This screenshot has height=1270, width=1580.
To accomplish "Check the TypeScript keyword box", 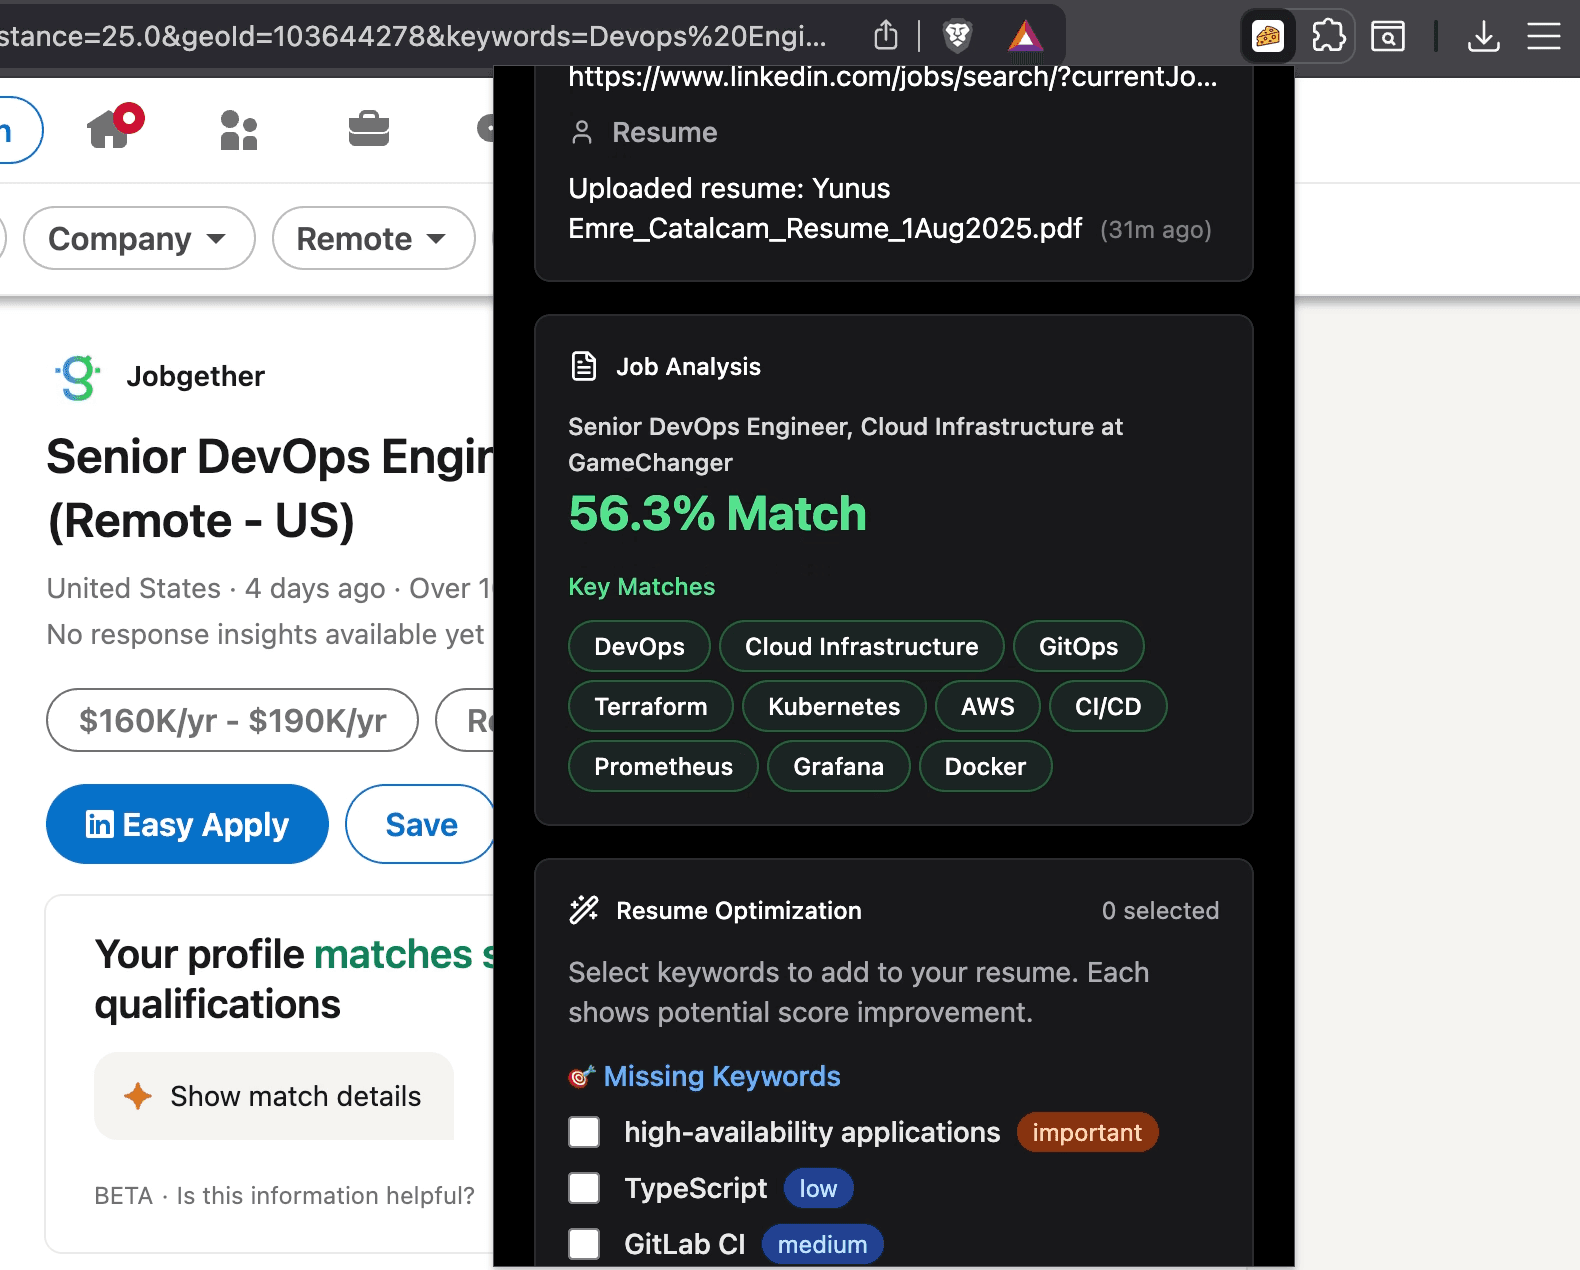I will tap(584, 1188).
